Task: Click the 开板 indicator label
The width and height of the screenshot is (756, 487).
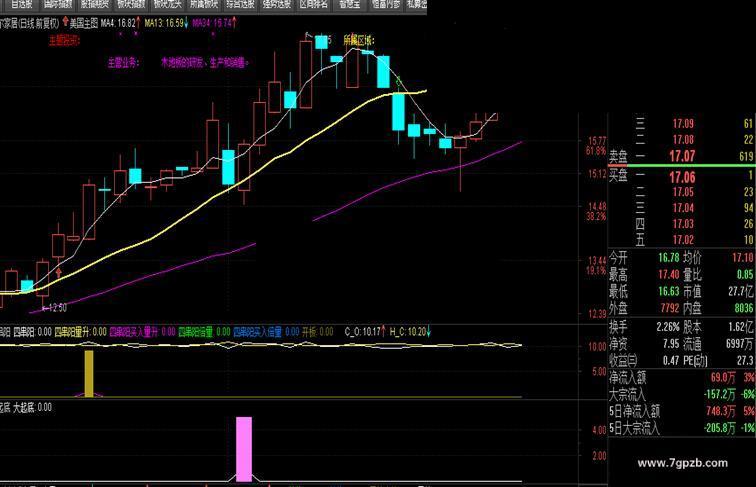Action: [x=318, y=332]
